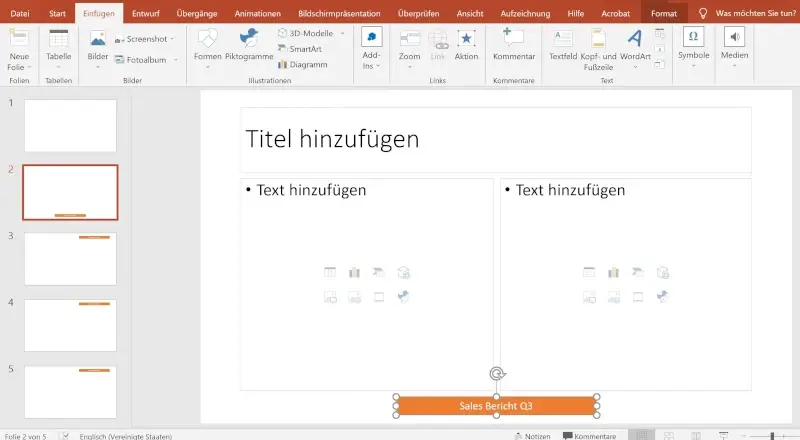Switch to Reading view in status bar
800x440 pixels.
(x=696, y=436)
